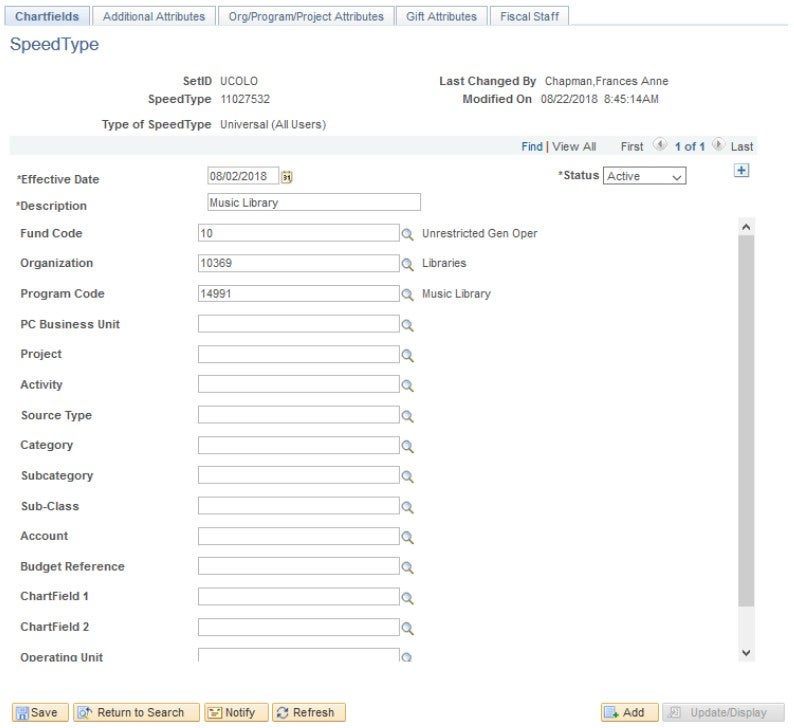Look up Program Code values
794x728 pixels.
click(x=407, y=294)
